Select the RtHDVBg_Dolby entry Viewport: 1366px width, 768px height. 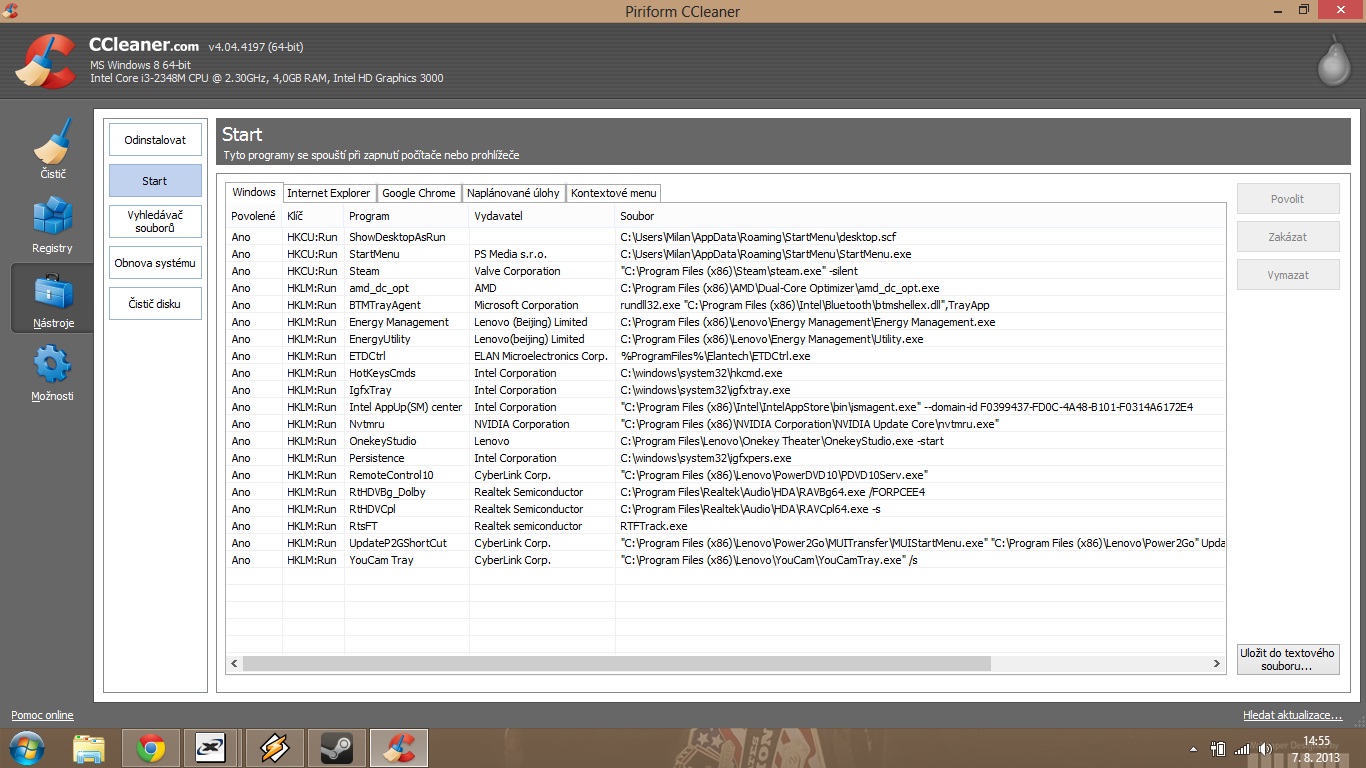click(725, 492)
